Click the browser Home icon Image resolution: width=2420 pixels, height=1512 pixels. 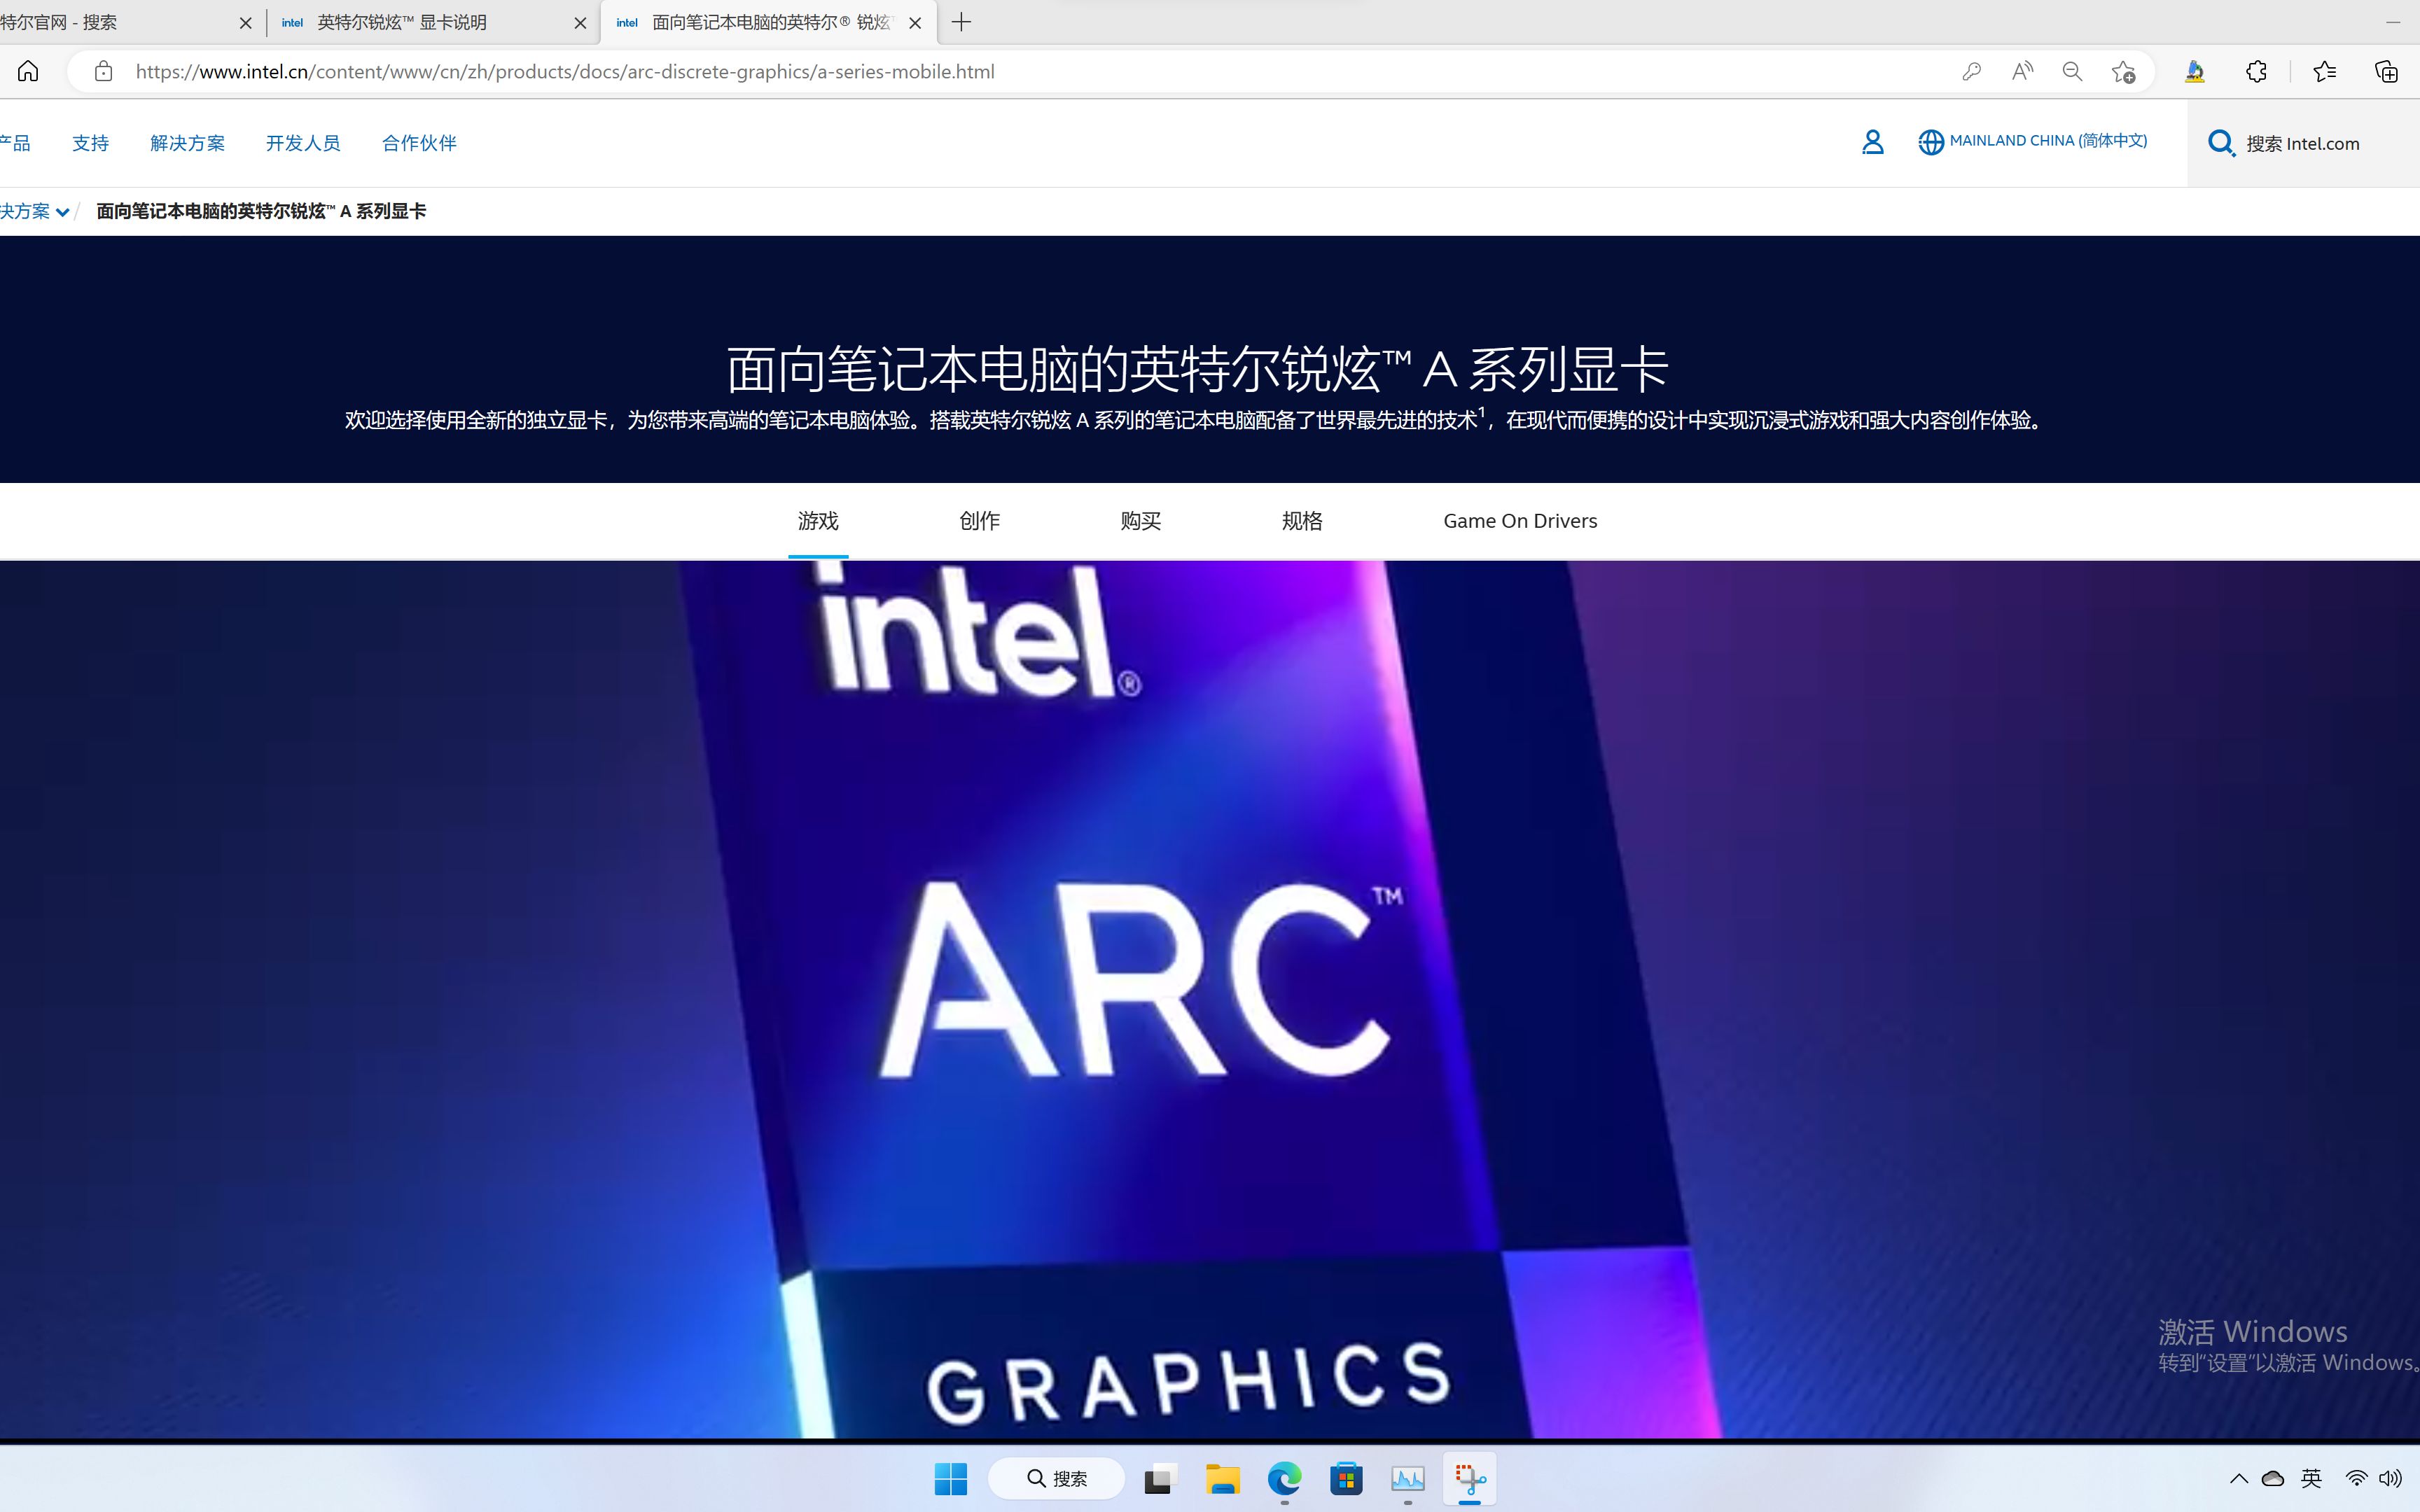pos(28,71)
